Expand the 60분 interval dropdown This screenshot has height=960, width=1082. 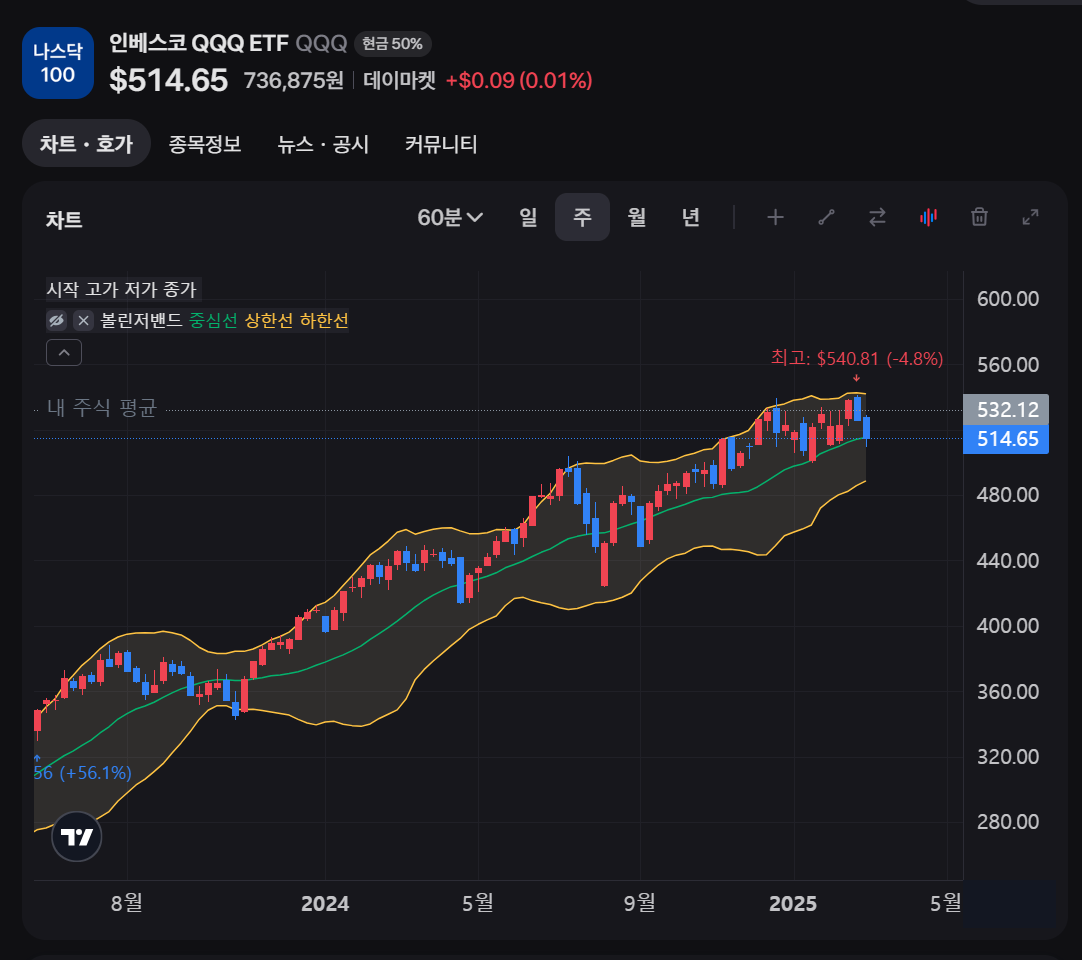[450, 217]
